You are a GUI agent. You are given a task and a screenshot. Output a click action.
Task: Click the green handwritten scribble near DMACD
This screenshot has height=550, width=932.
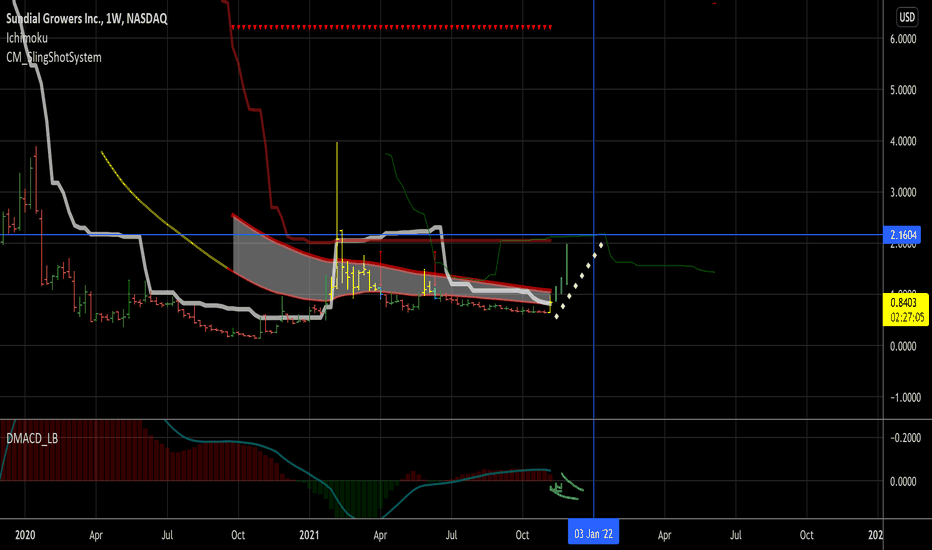(565, 486)
